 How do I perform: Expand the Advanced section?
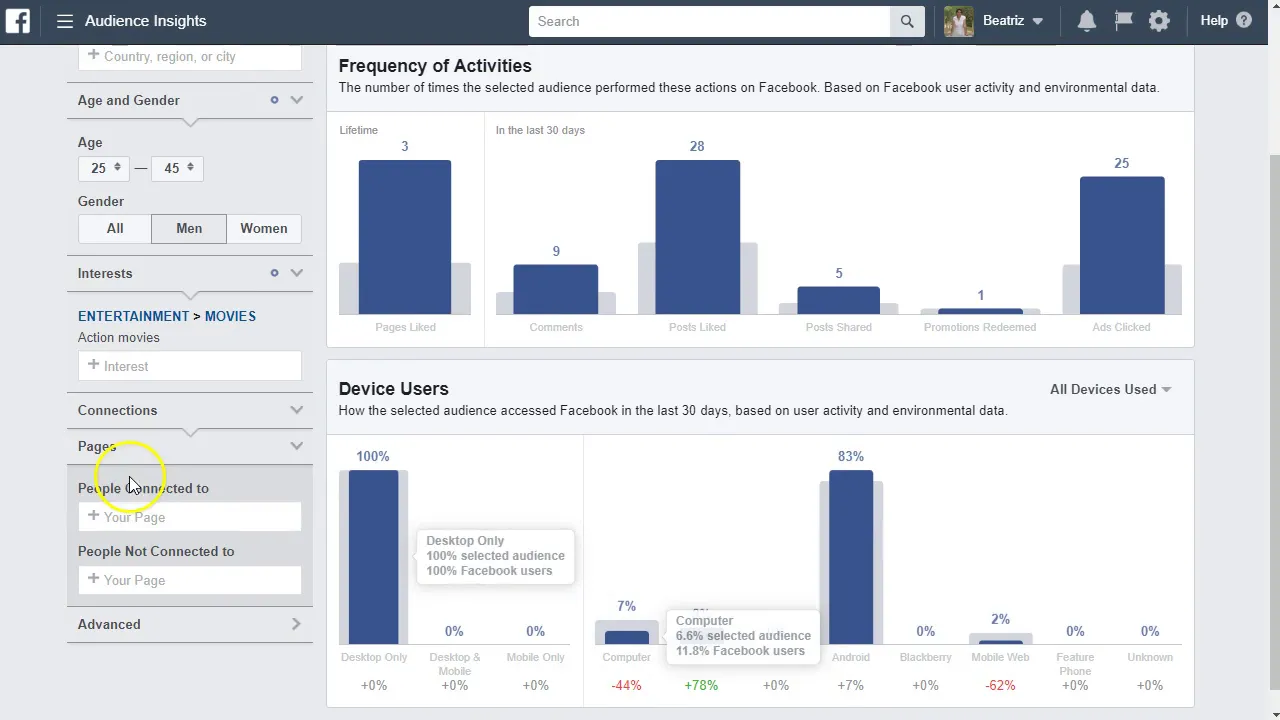296,624
